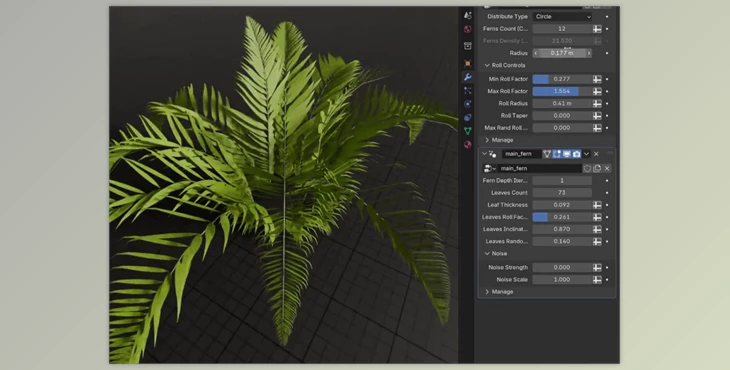The image size is (730, 370).
Task: Open the Physics properties tab
Action: coord(468,104)
